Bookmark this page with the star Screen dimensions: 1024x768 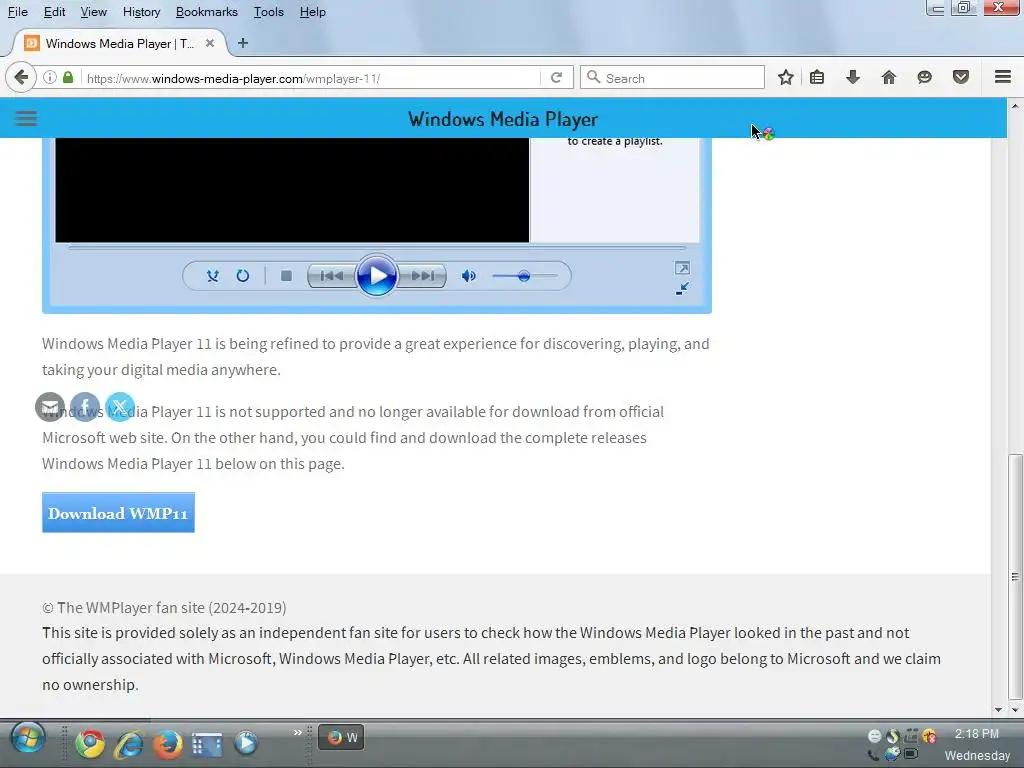click(786, 78)
